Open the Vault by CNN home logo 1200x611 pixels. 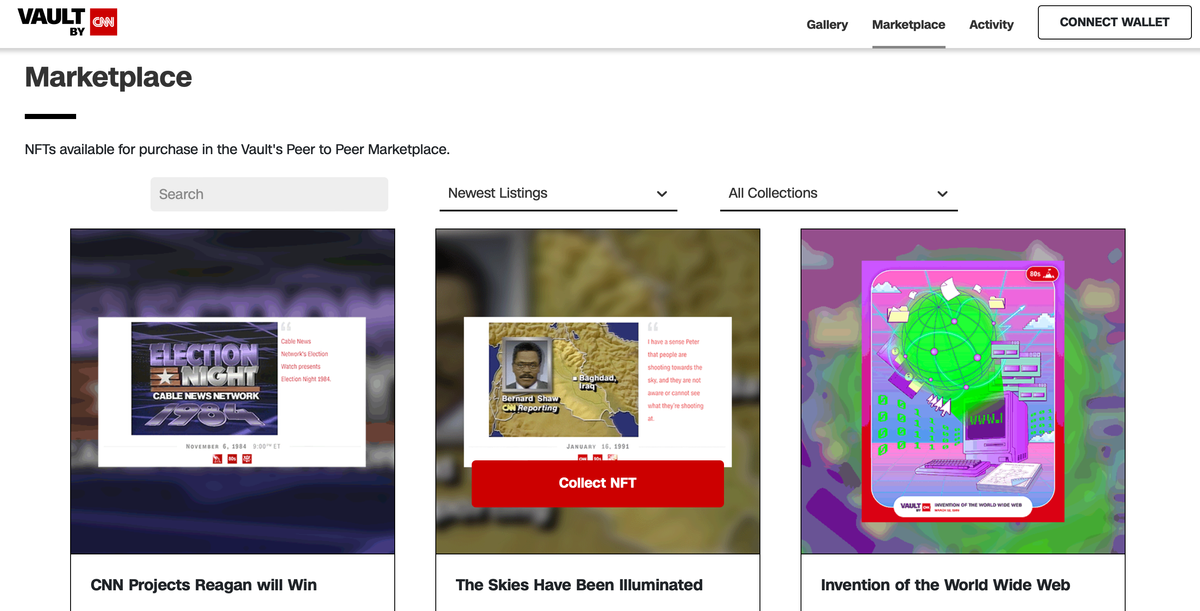pyautogui.click(x=67, y=22)
